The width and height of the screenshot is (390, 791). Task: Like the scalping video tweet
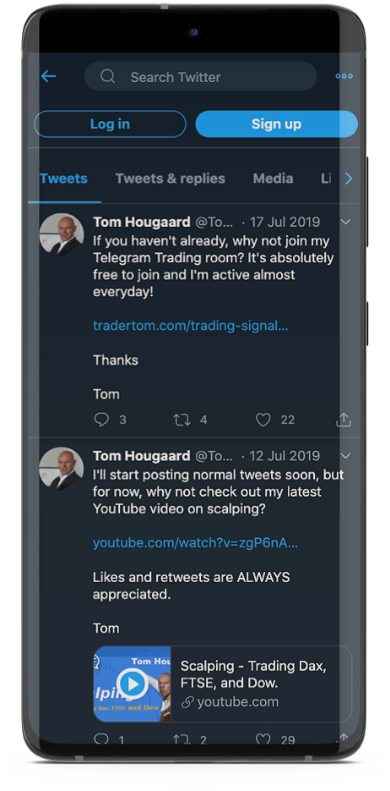point(263,740)
